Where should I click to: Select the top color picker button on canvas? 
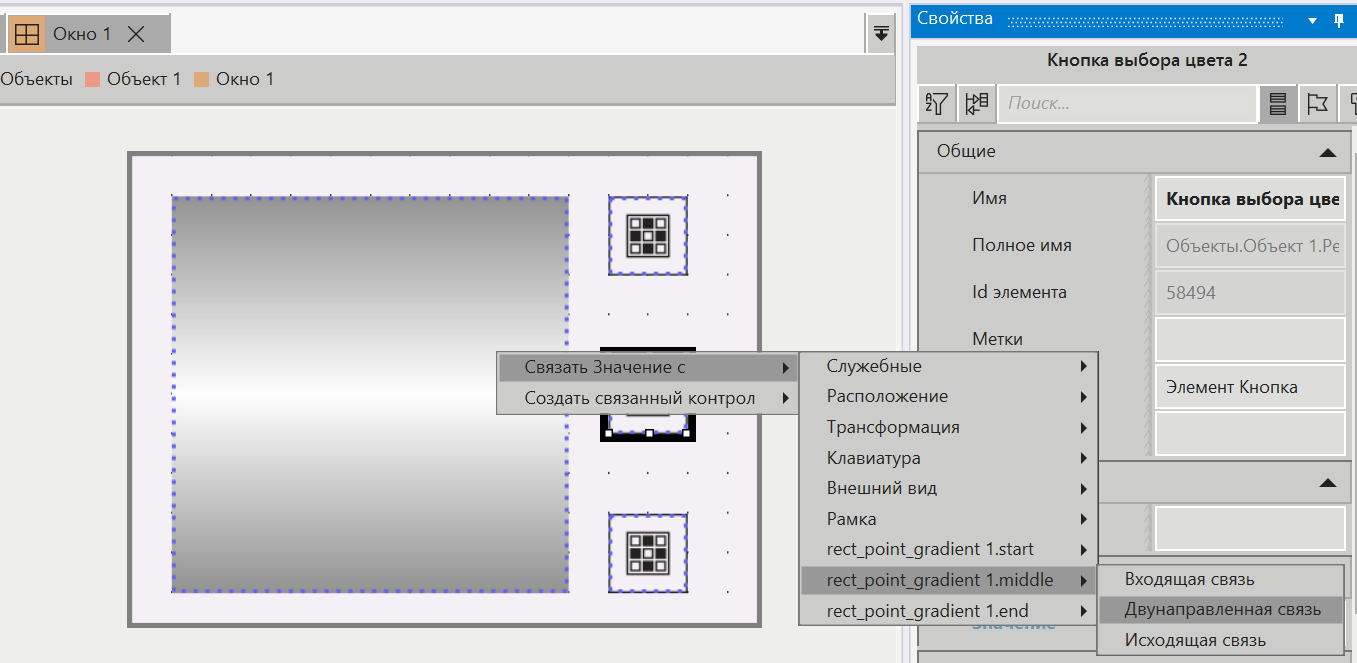[x=647, y=235]
